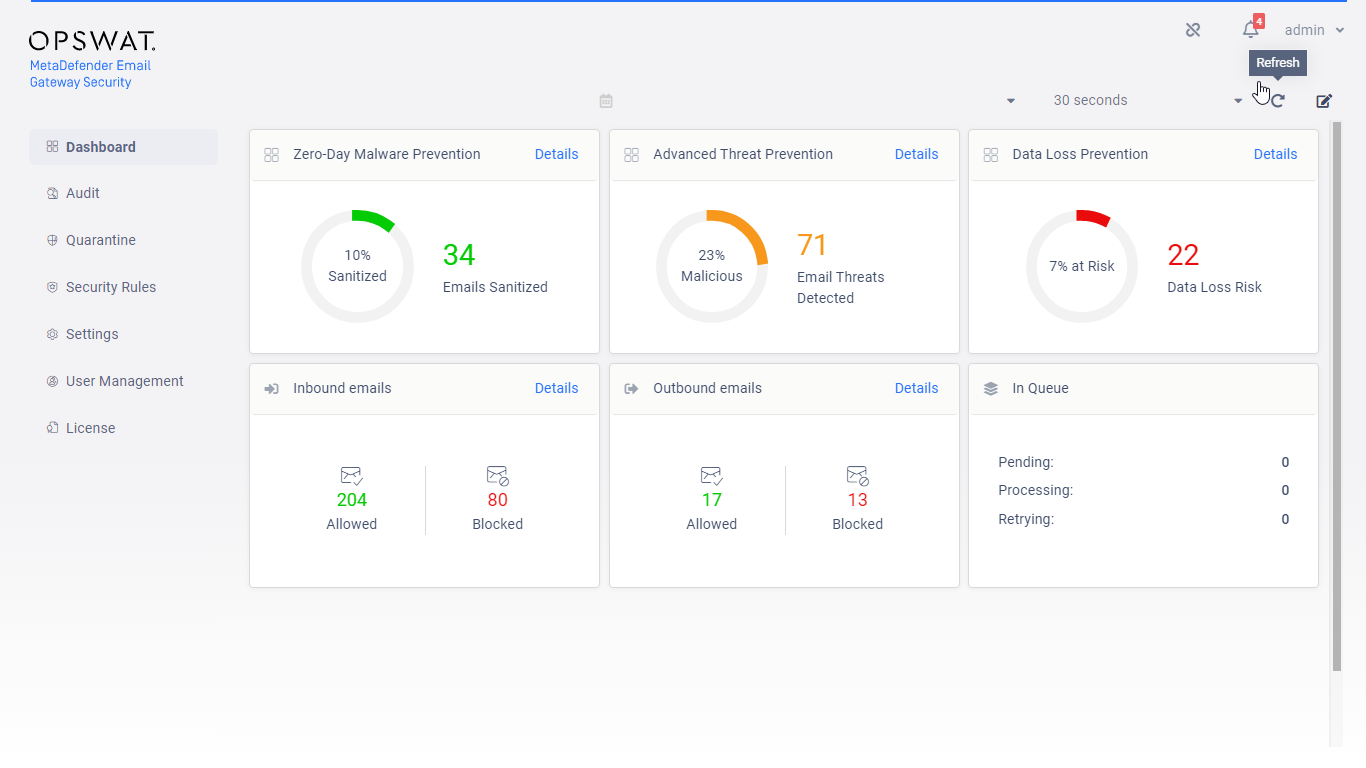The image size is (1366, 768).
Task: Click the inbound Allowed envelope icon
Action: click(x=352, y=476)
